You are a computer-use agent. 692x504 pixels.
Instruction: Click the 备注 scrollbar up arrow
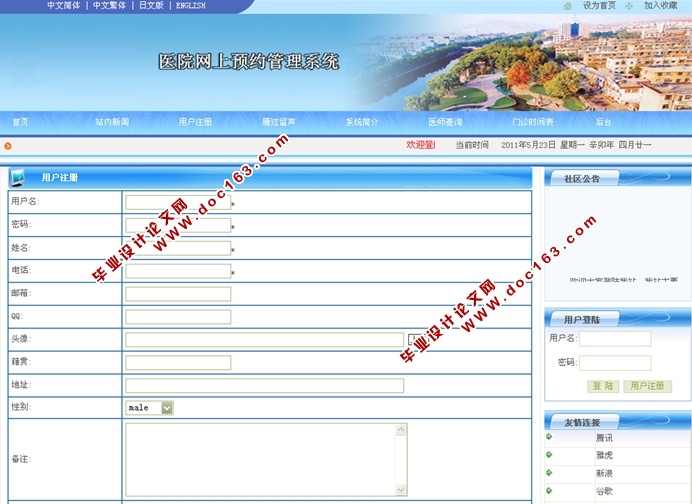tap(401, 429)
